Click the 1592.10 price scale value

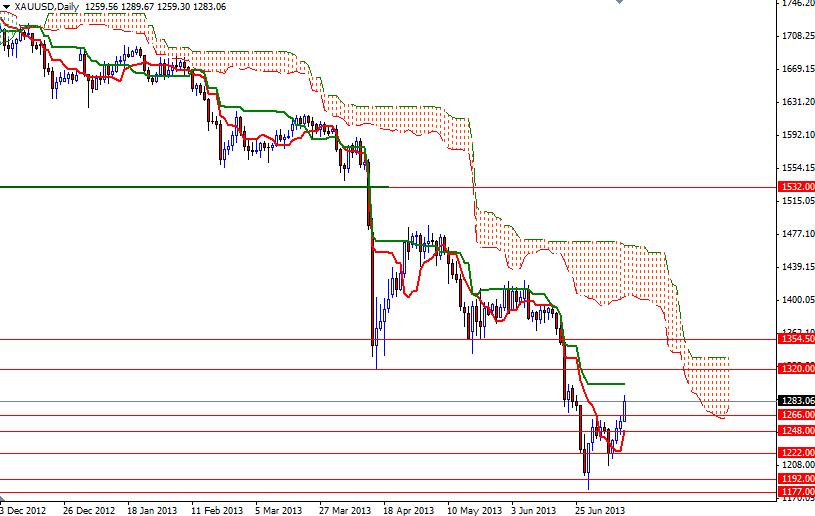[798, 135]
